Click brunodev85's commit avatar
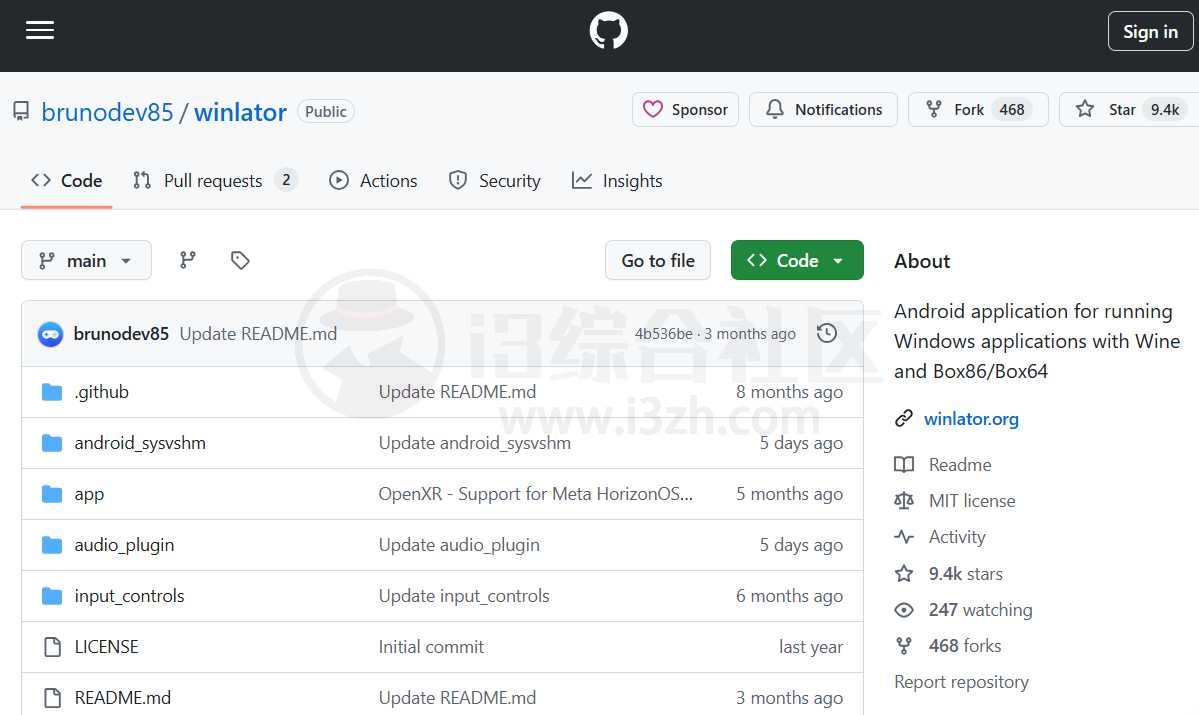 (x=50, y=333)
